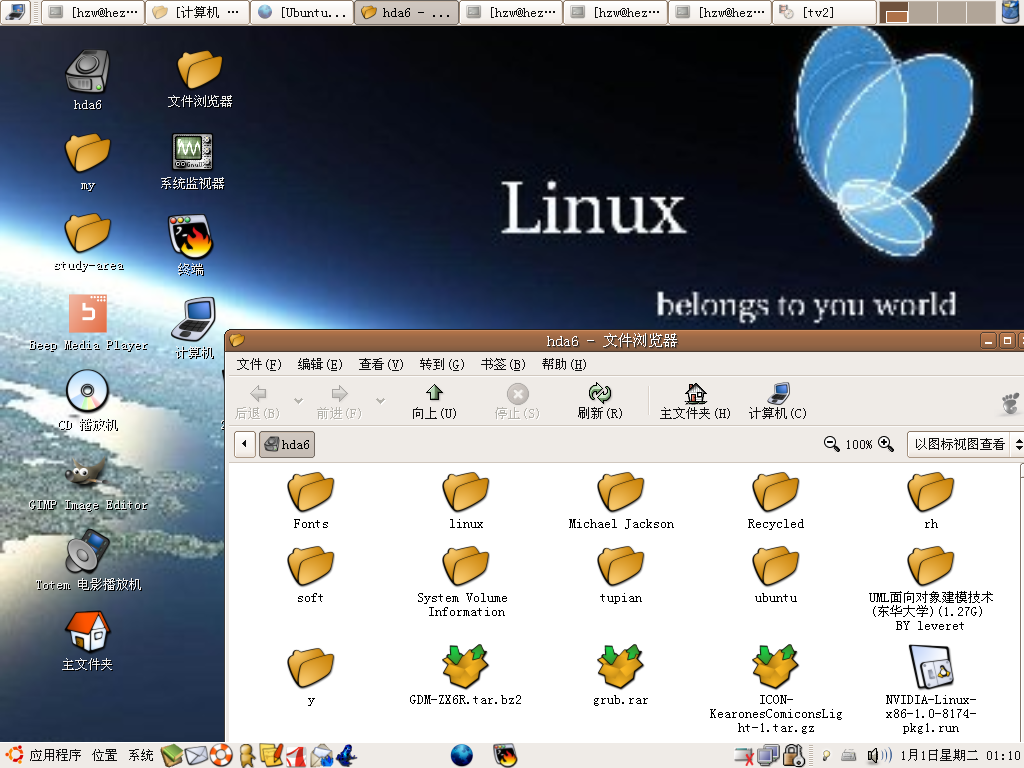The image size is (1024, 768).
Task: Expand the back history dropdown arrow
Action: tap(298, 400)
